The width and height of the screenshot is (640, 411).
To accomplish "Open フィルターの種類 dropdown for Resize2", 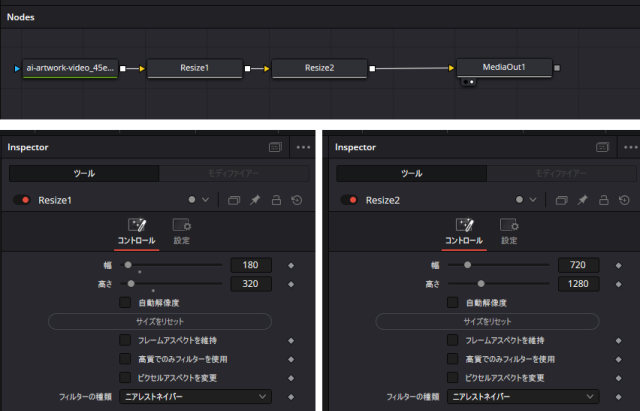I will click(x=523, y=397).
